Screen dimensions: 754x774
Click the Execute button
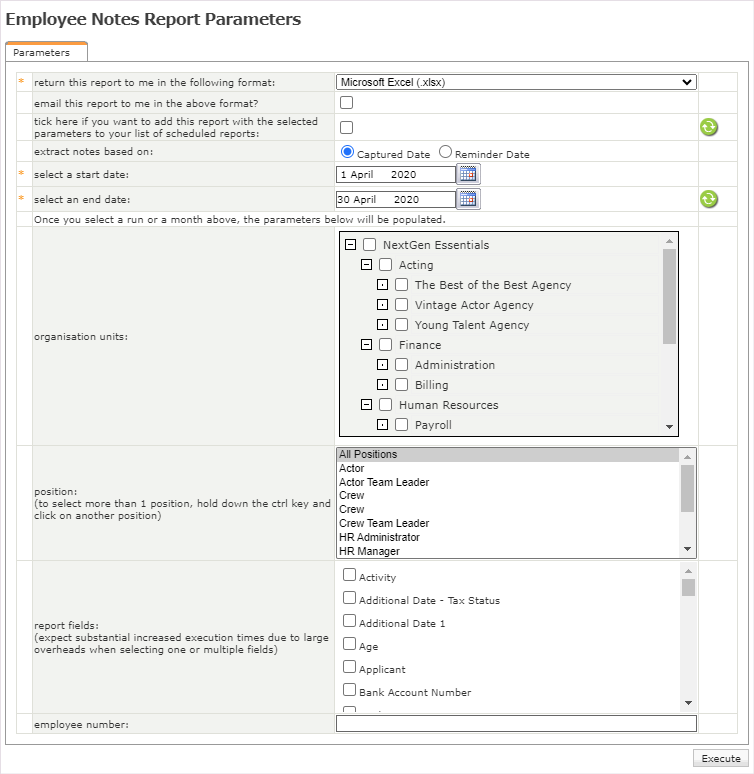[720, 758]
